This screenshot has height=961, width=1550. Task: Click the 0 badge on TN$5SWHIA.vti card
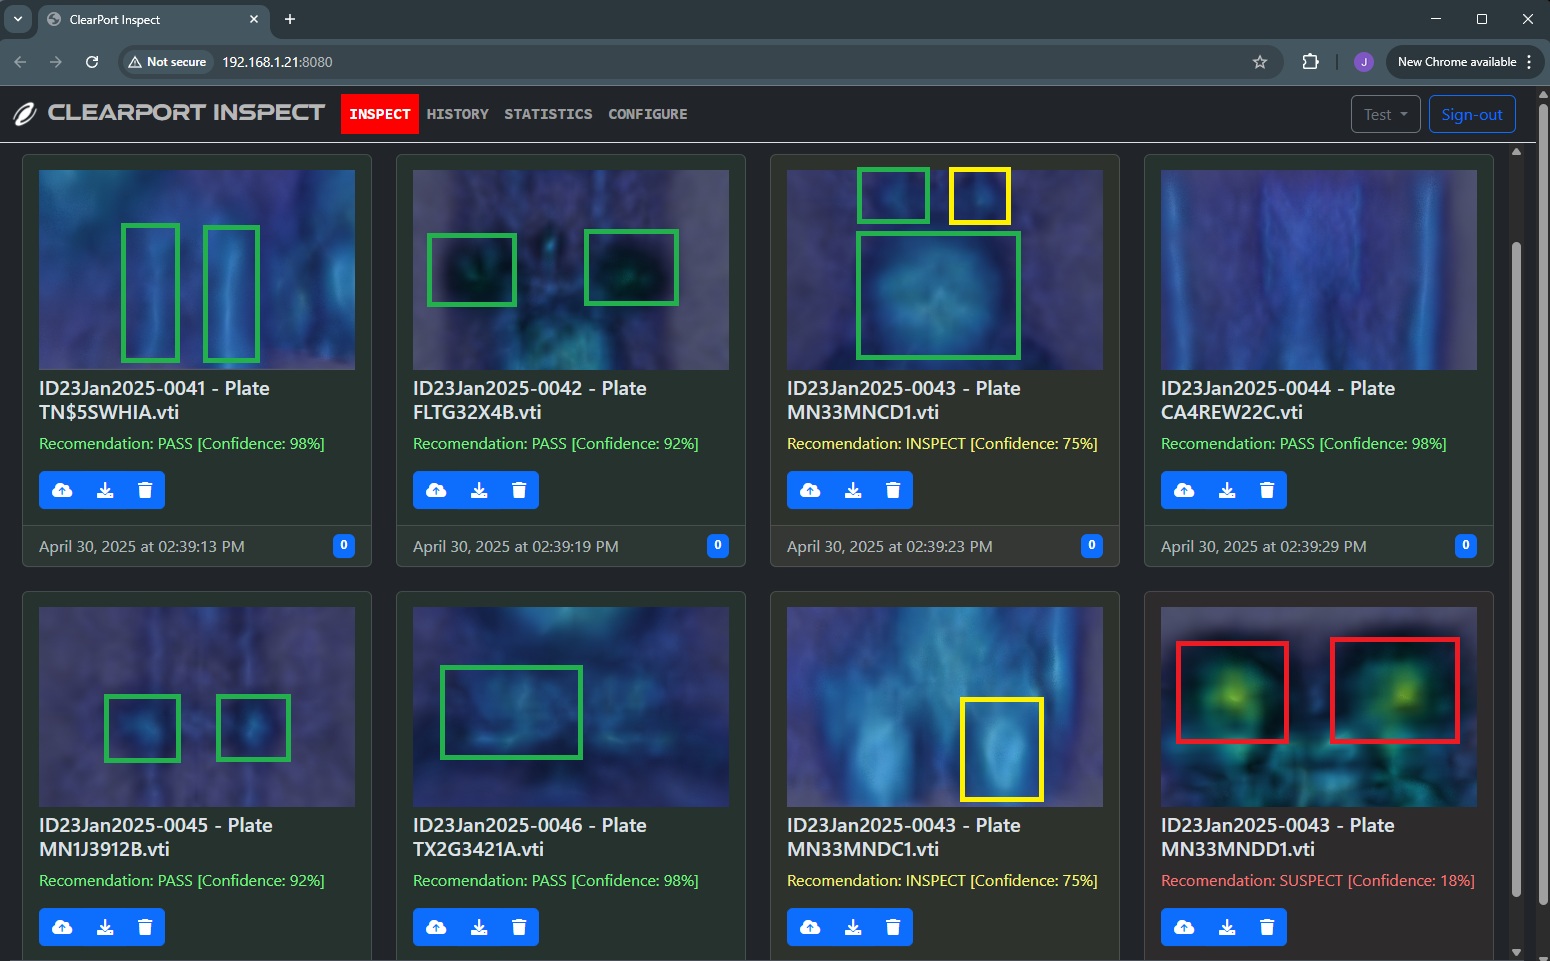click(x=344, y=545)
